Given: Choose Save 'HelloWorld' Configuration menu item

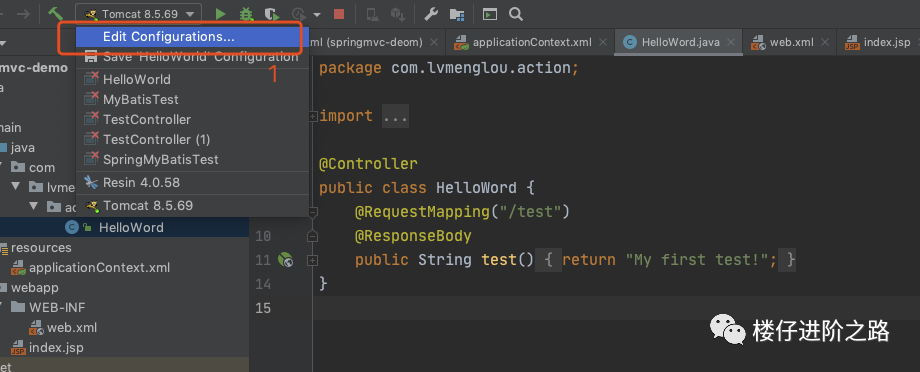Looking at the screenshot, I should 192,57.
